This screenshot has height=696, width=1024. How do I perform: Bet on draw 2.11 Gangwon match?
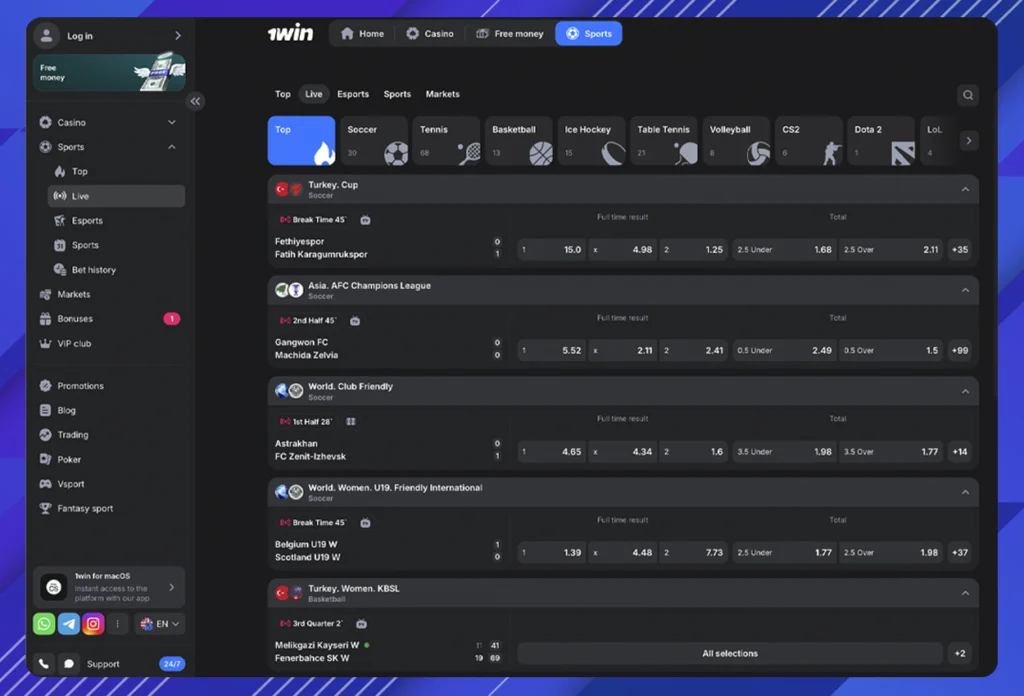(623, 351)
